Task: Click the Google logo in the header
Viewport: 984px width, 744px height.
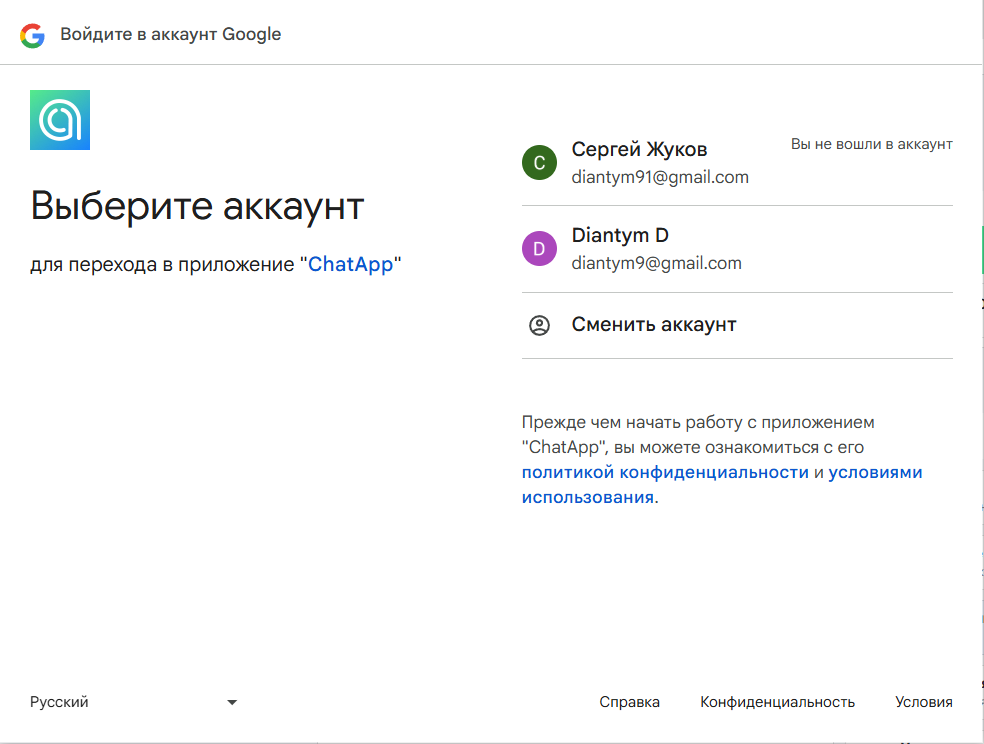Action: 32,35
